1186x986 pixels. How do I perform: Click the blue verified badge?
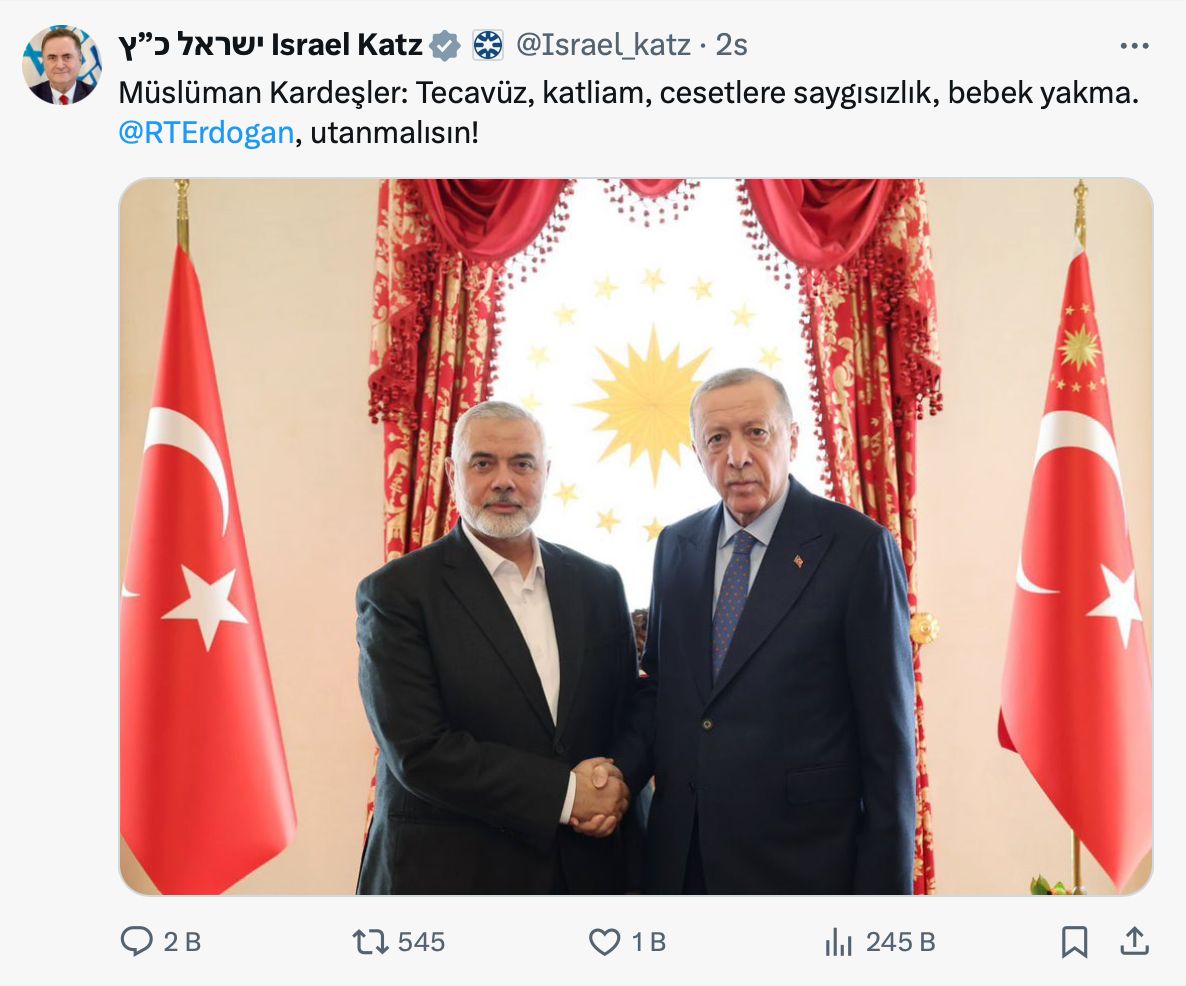(445, 45)
